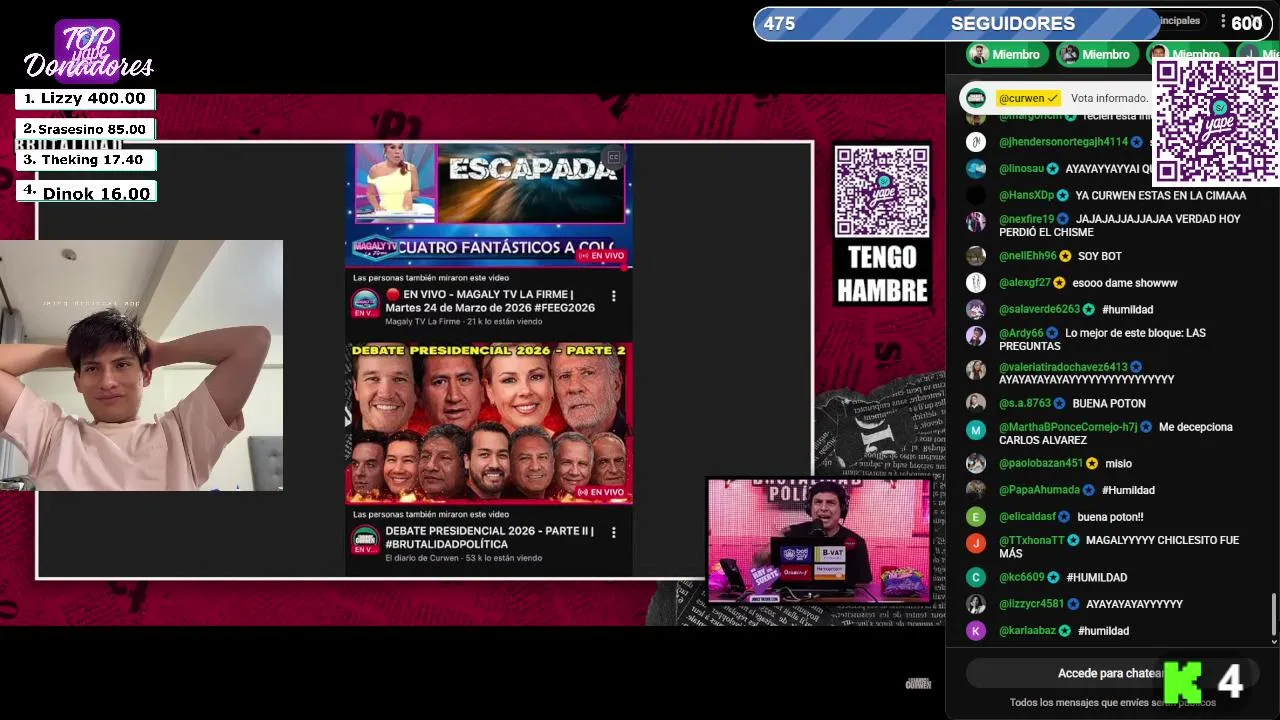Screen dimensions: 1280x720
Task: Click the streamer webcam with pink t-shirt
Action: 141,365
